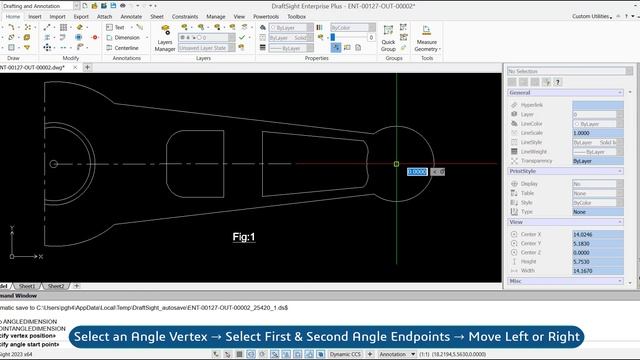Open the Constraints ribbon tab
Image resolution: width=640 pixels, height=360 pixels.
(184, 16)
